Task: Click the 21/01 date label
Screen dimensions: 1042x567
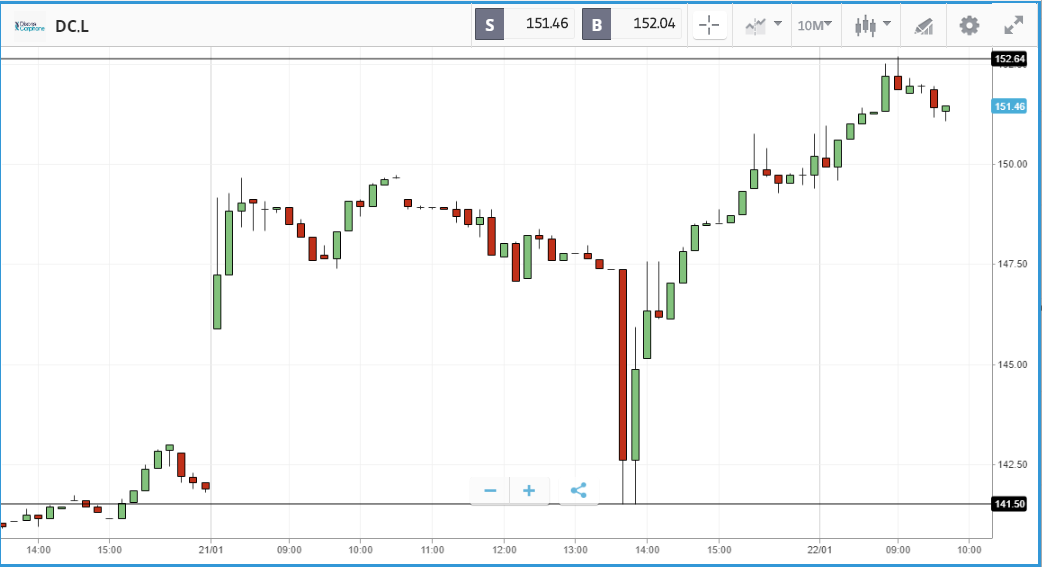Action: pos(211,550)
